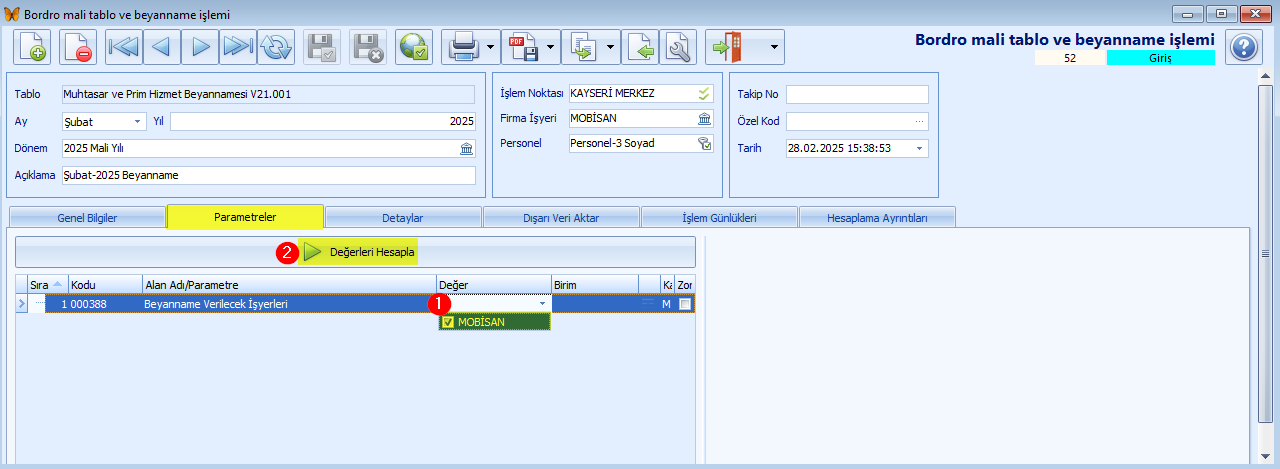Image resolution: width=1280 pixels, height=469 pixels.
Task: Go to the first record
Action: tap(124, 47)
